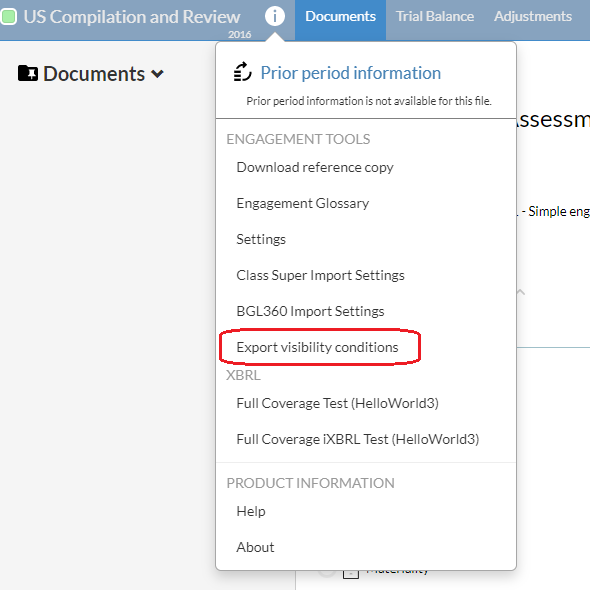Viewport: 590px width, 590px height.
Task: Run Full Coverage Test (HelloWorld3)
Action: [x=338, y=403]
